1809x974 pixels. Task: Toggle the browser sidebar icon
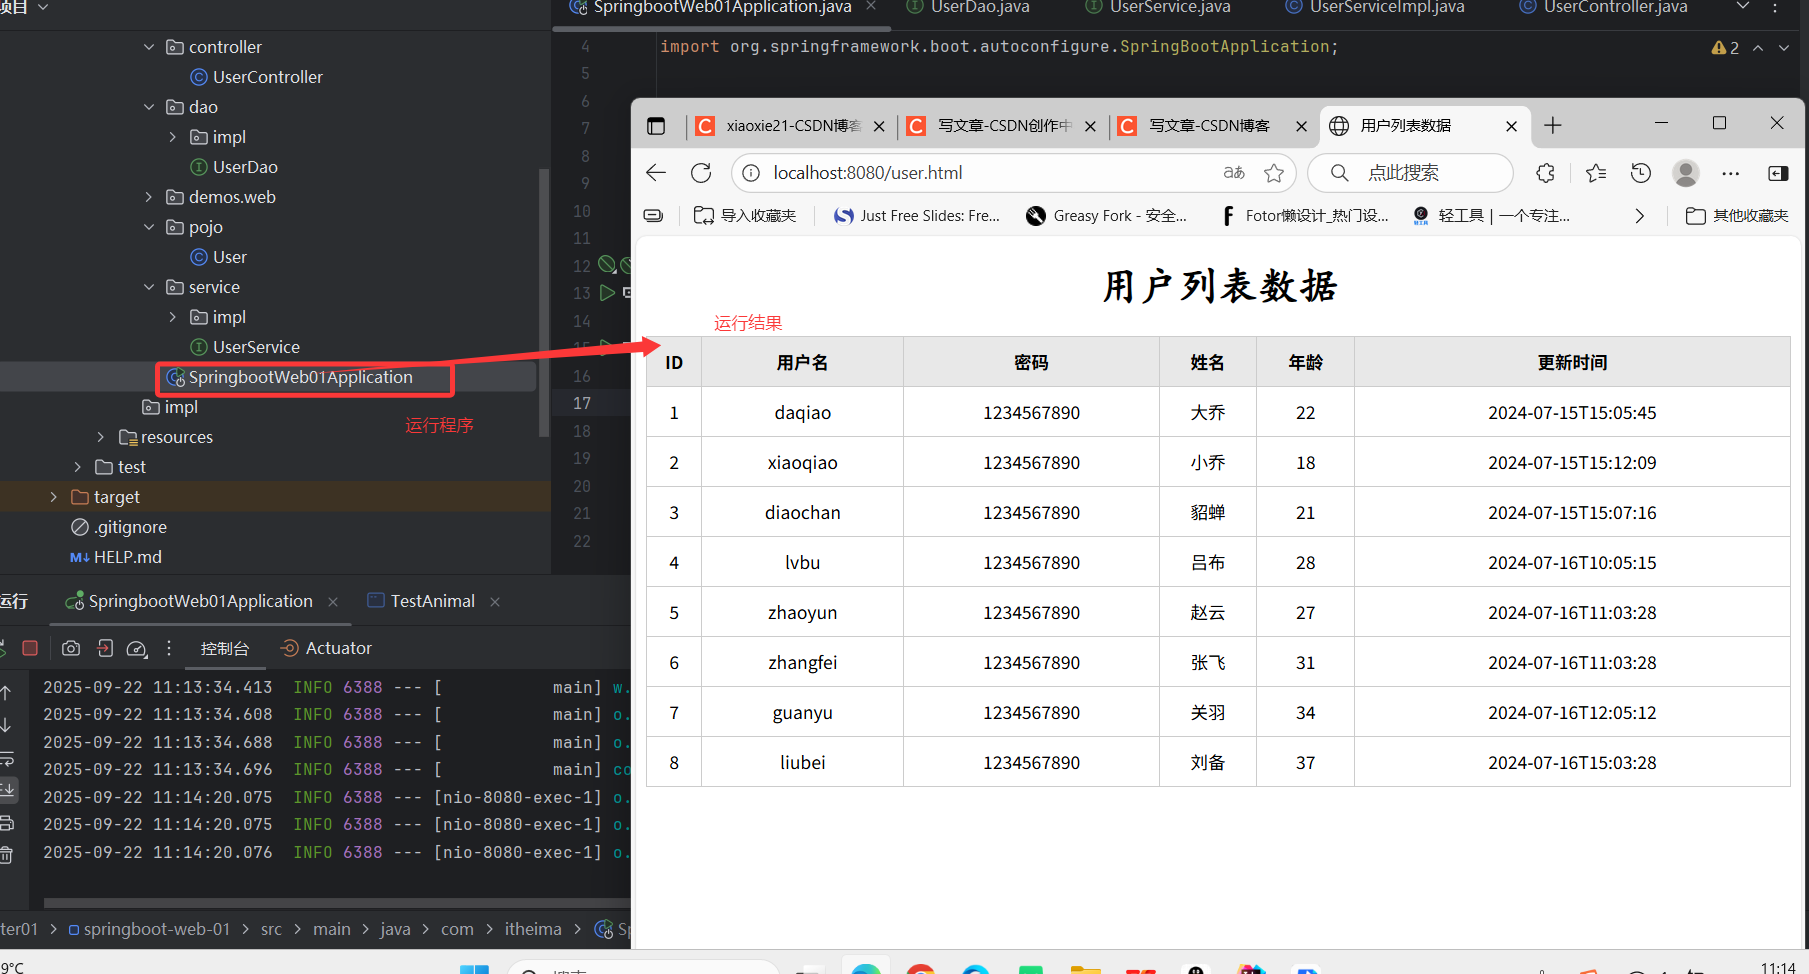tap(1778, 173)
